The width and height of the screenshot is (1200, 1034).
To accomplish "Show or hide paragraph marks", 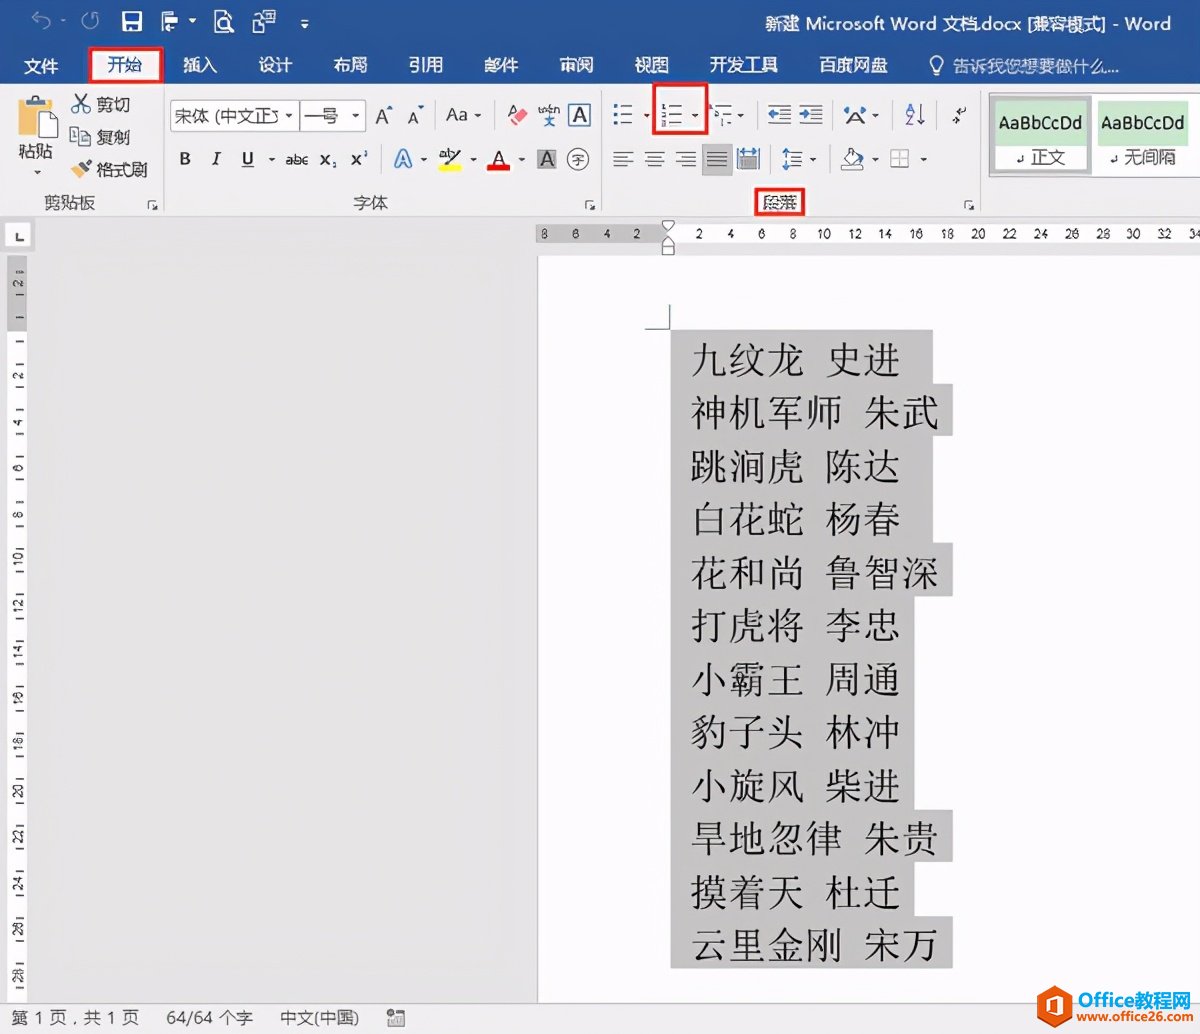I will pyautogui.click(x=960, y=115).
